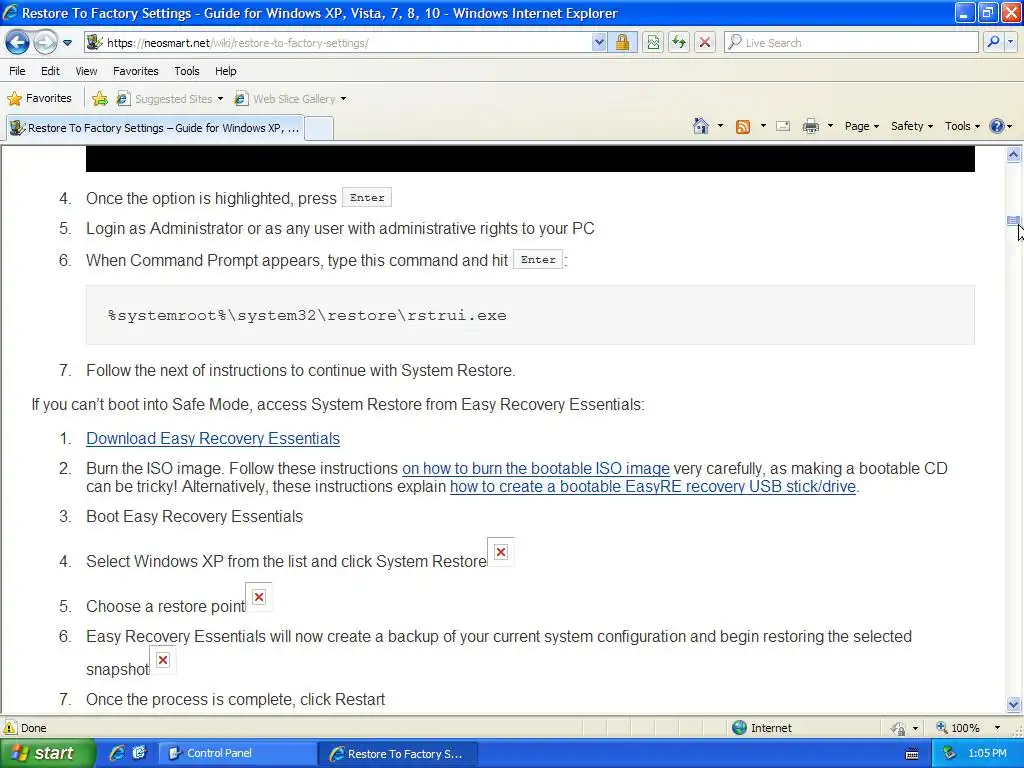This screenshot has height=768, width=1024.
Task: Click the Add to Favorites Bar icon
Action: pos(100,99)
